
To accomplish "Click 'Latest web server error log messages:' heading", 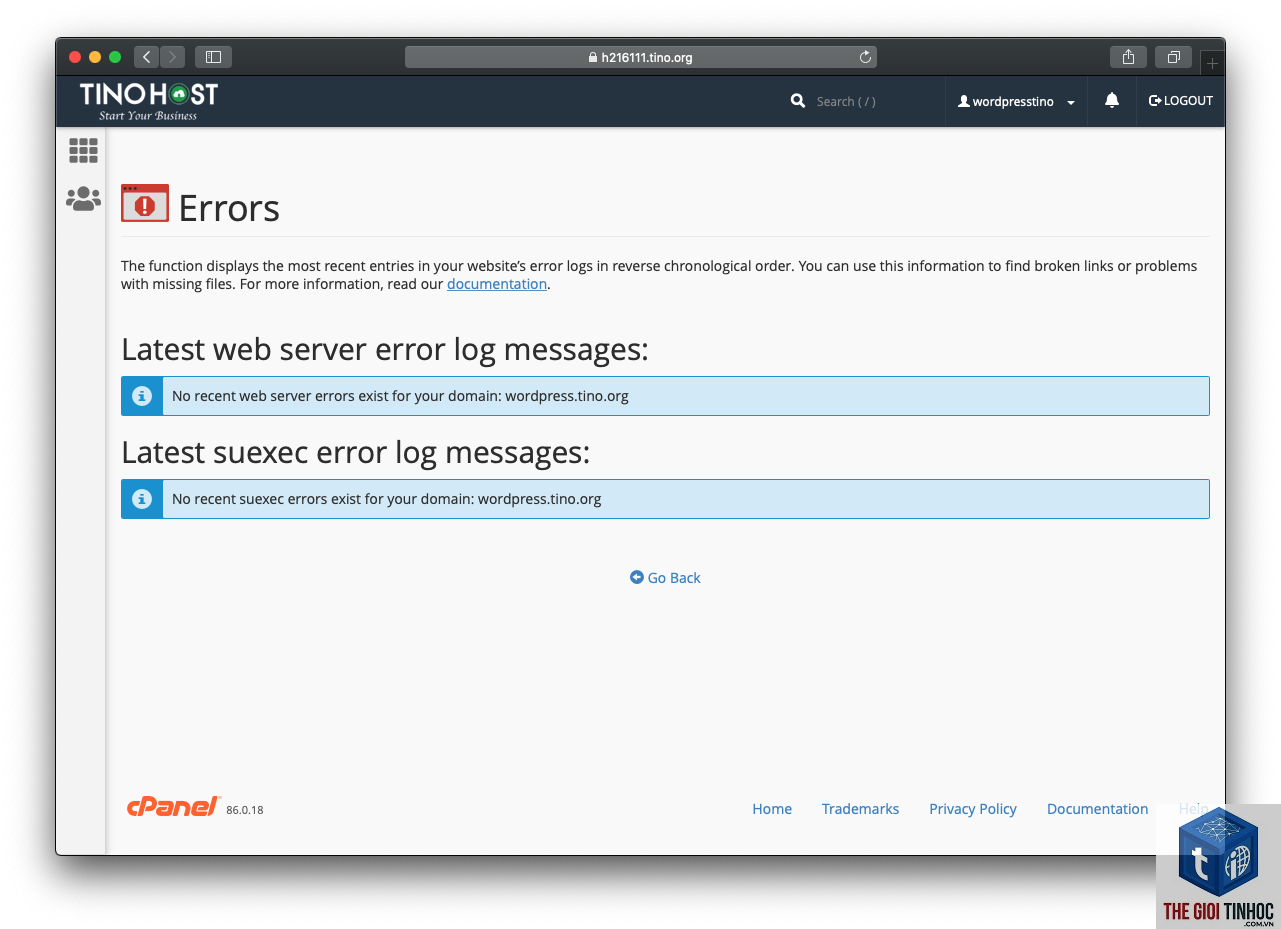I will point(385,350).
